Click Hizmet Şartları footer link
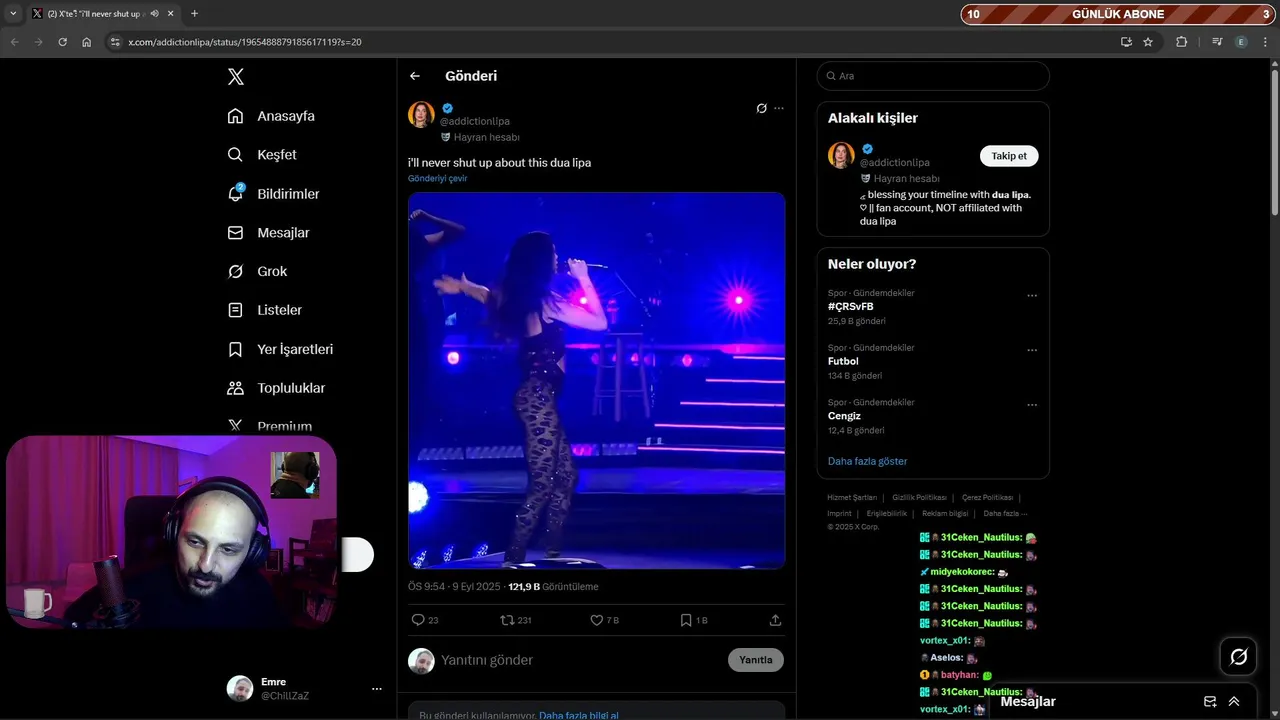1280x720 pixels. point(852,497)
